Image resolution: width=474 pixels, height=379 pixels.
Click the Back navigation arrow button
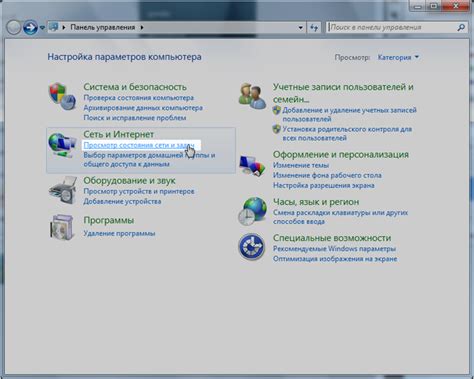pyautogui.click(x=14, y=27)
